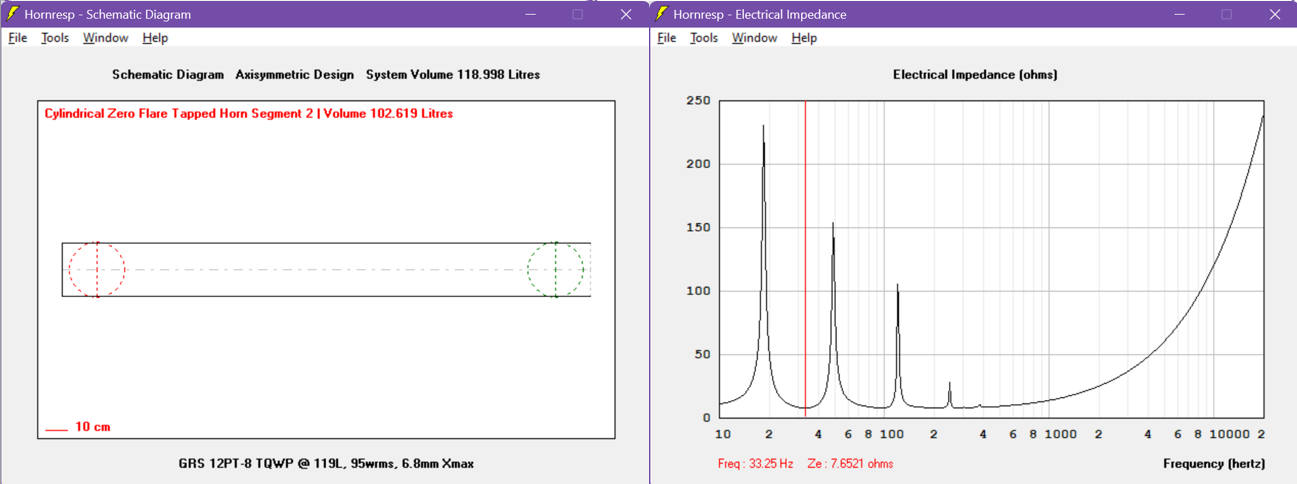
Task: Open Window menu in Electrical Impedance window
Action: [x=754, y=38]
